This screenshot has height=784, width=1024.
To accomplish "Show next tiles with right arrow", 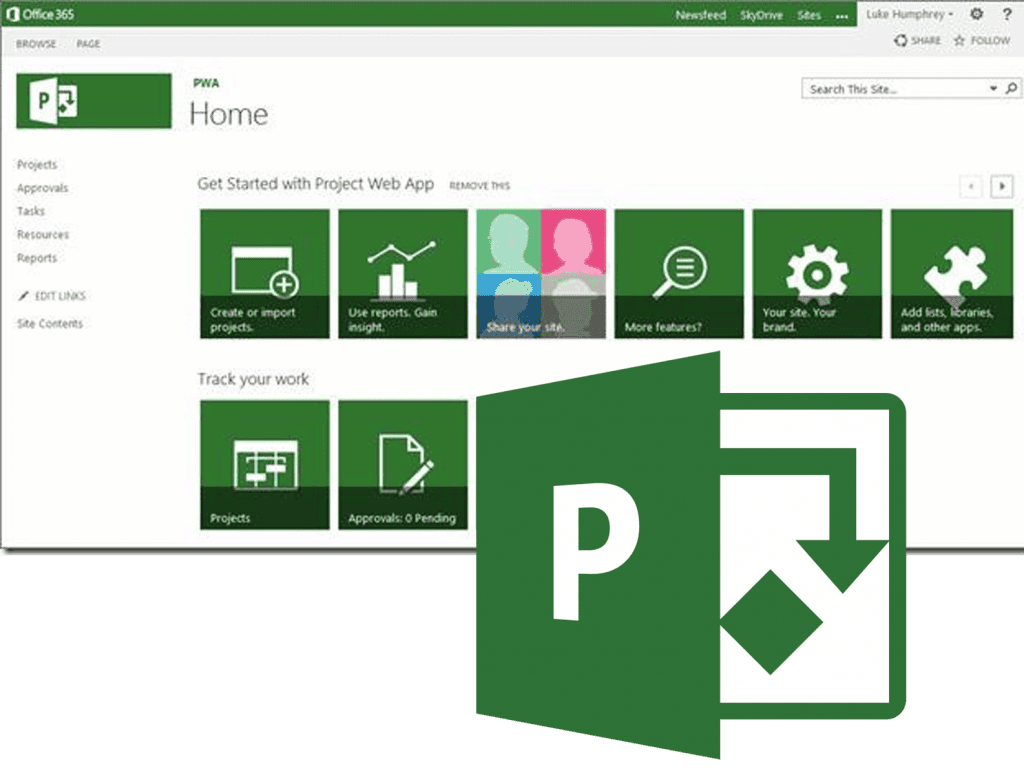I will point(1002,187).
